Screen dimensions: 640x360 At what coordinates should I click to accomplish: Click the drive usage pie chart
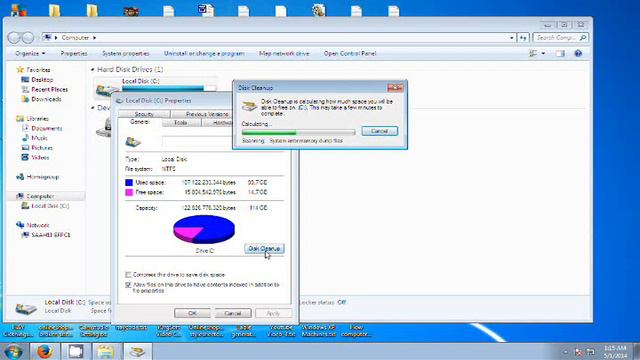point(204,229)
